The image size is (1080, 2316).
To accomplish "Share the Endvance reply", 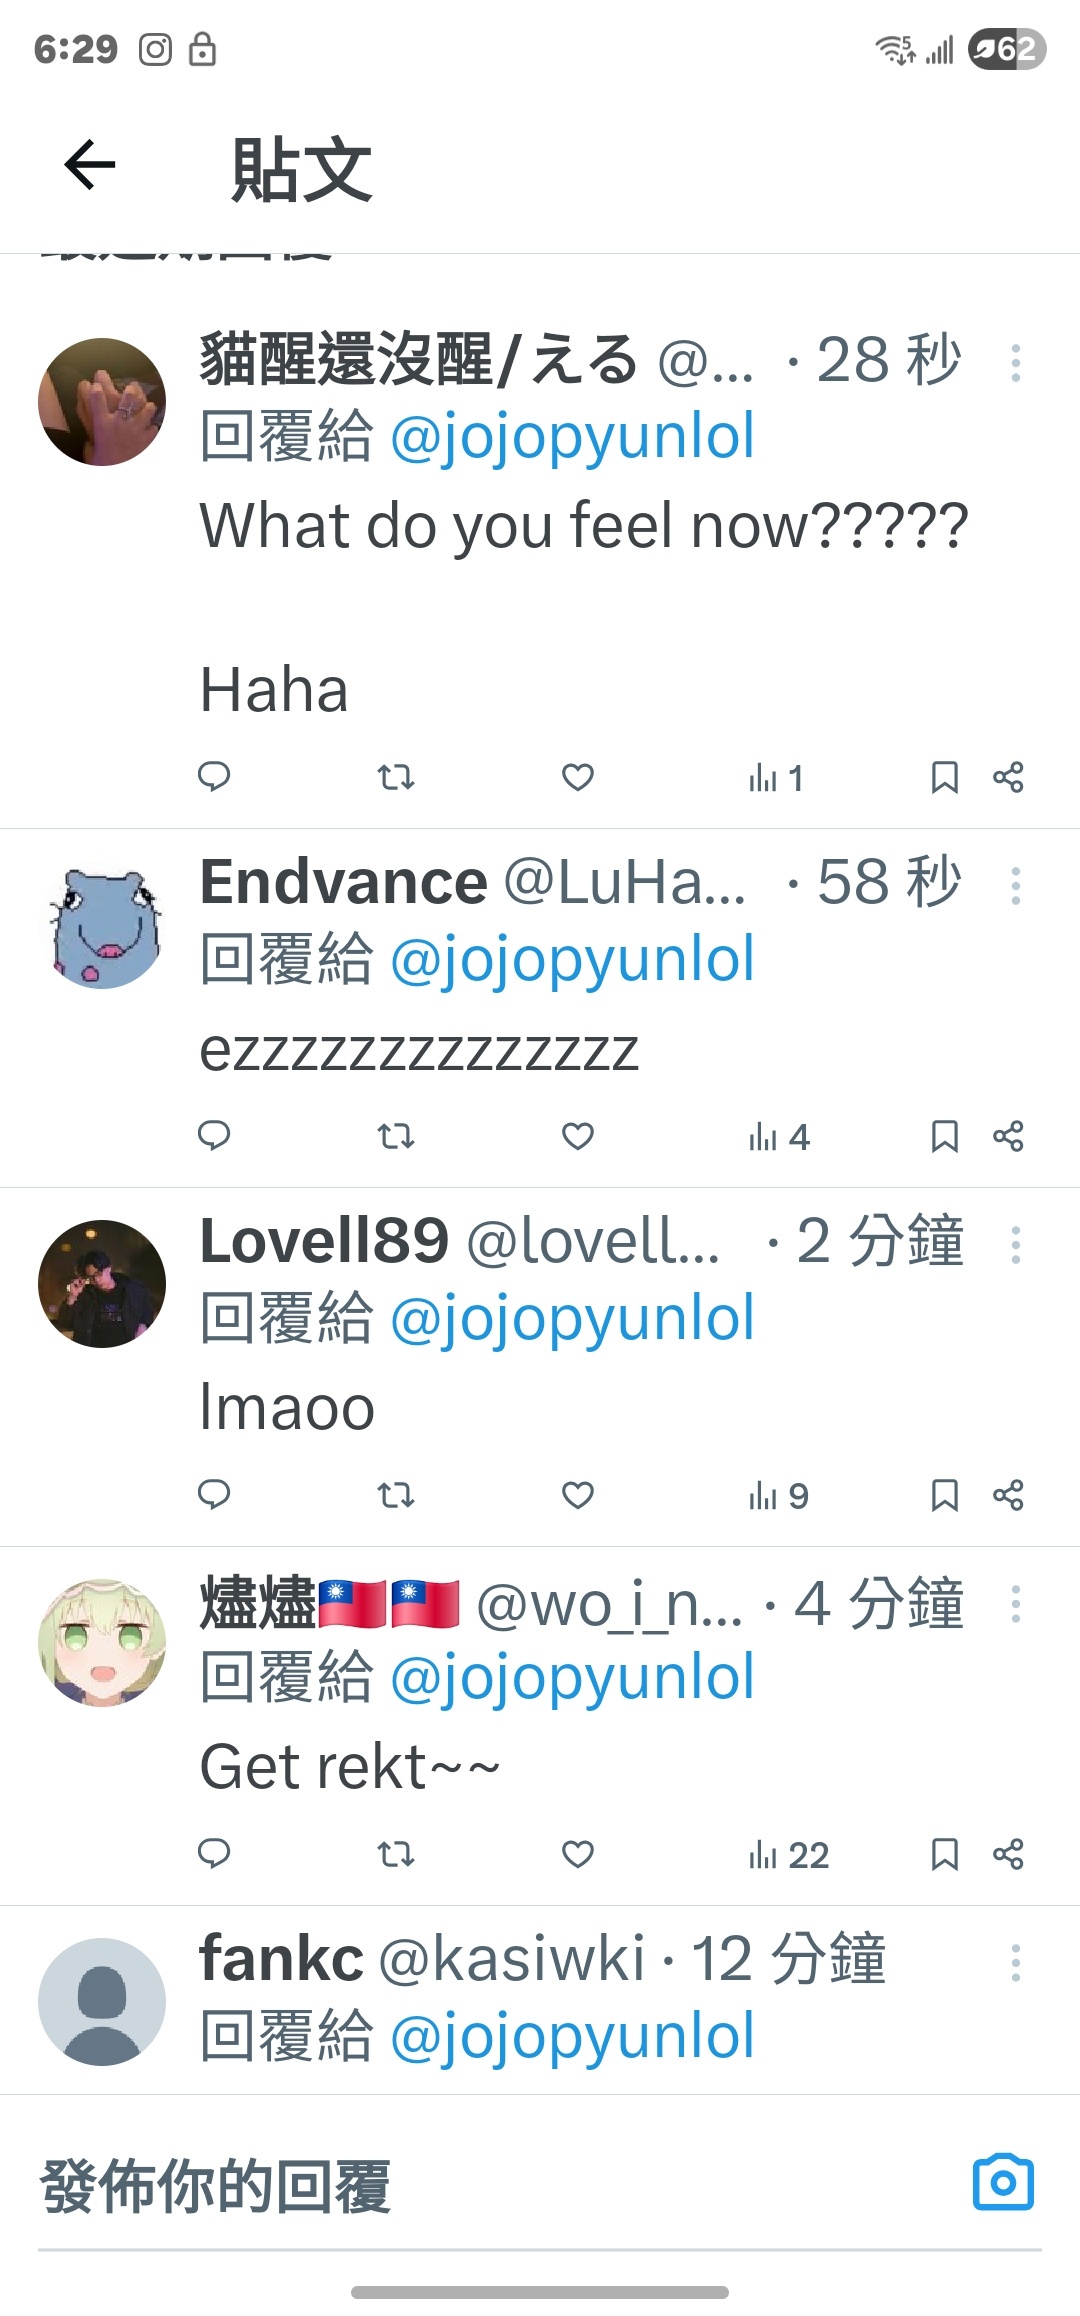I will [1008, 1136].
